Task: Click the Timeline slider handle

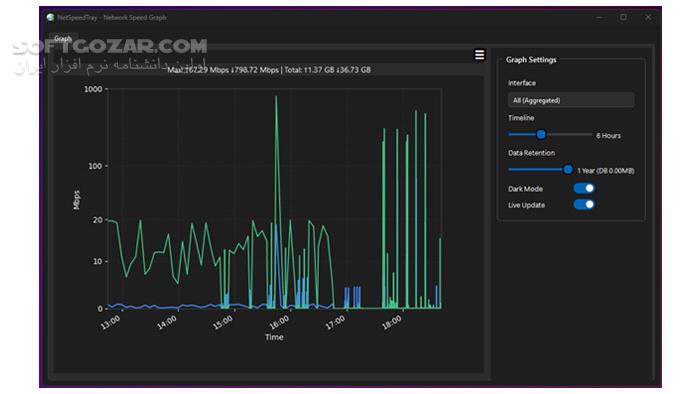Action: coord(541,134)
